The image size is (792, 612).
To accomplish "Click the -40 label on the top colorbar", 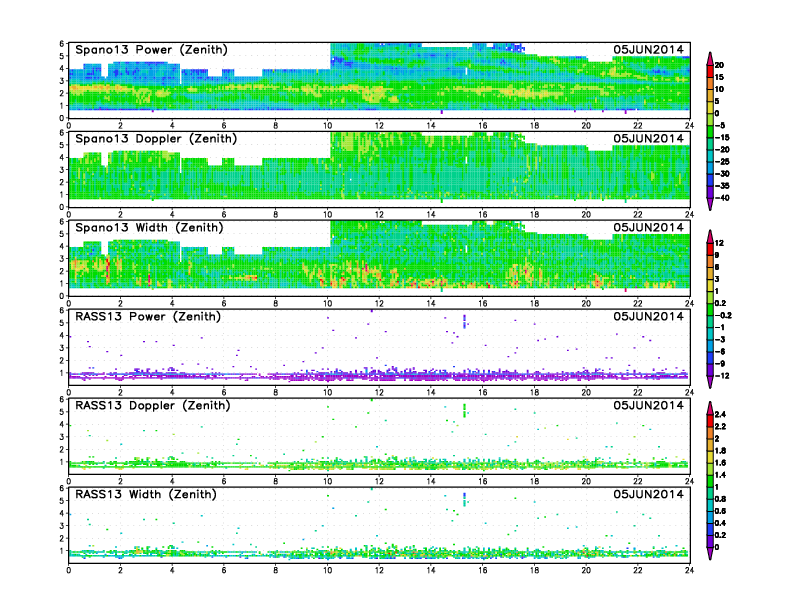I will 722,198.
